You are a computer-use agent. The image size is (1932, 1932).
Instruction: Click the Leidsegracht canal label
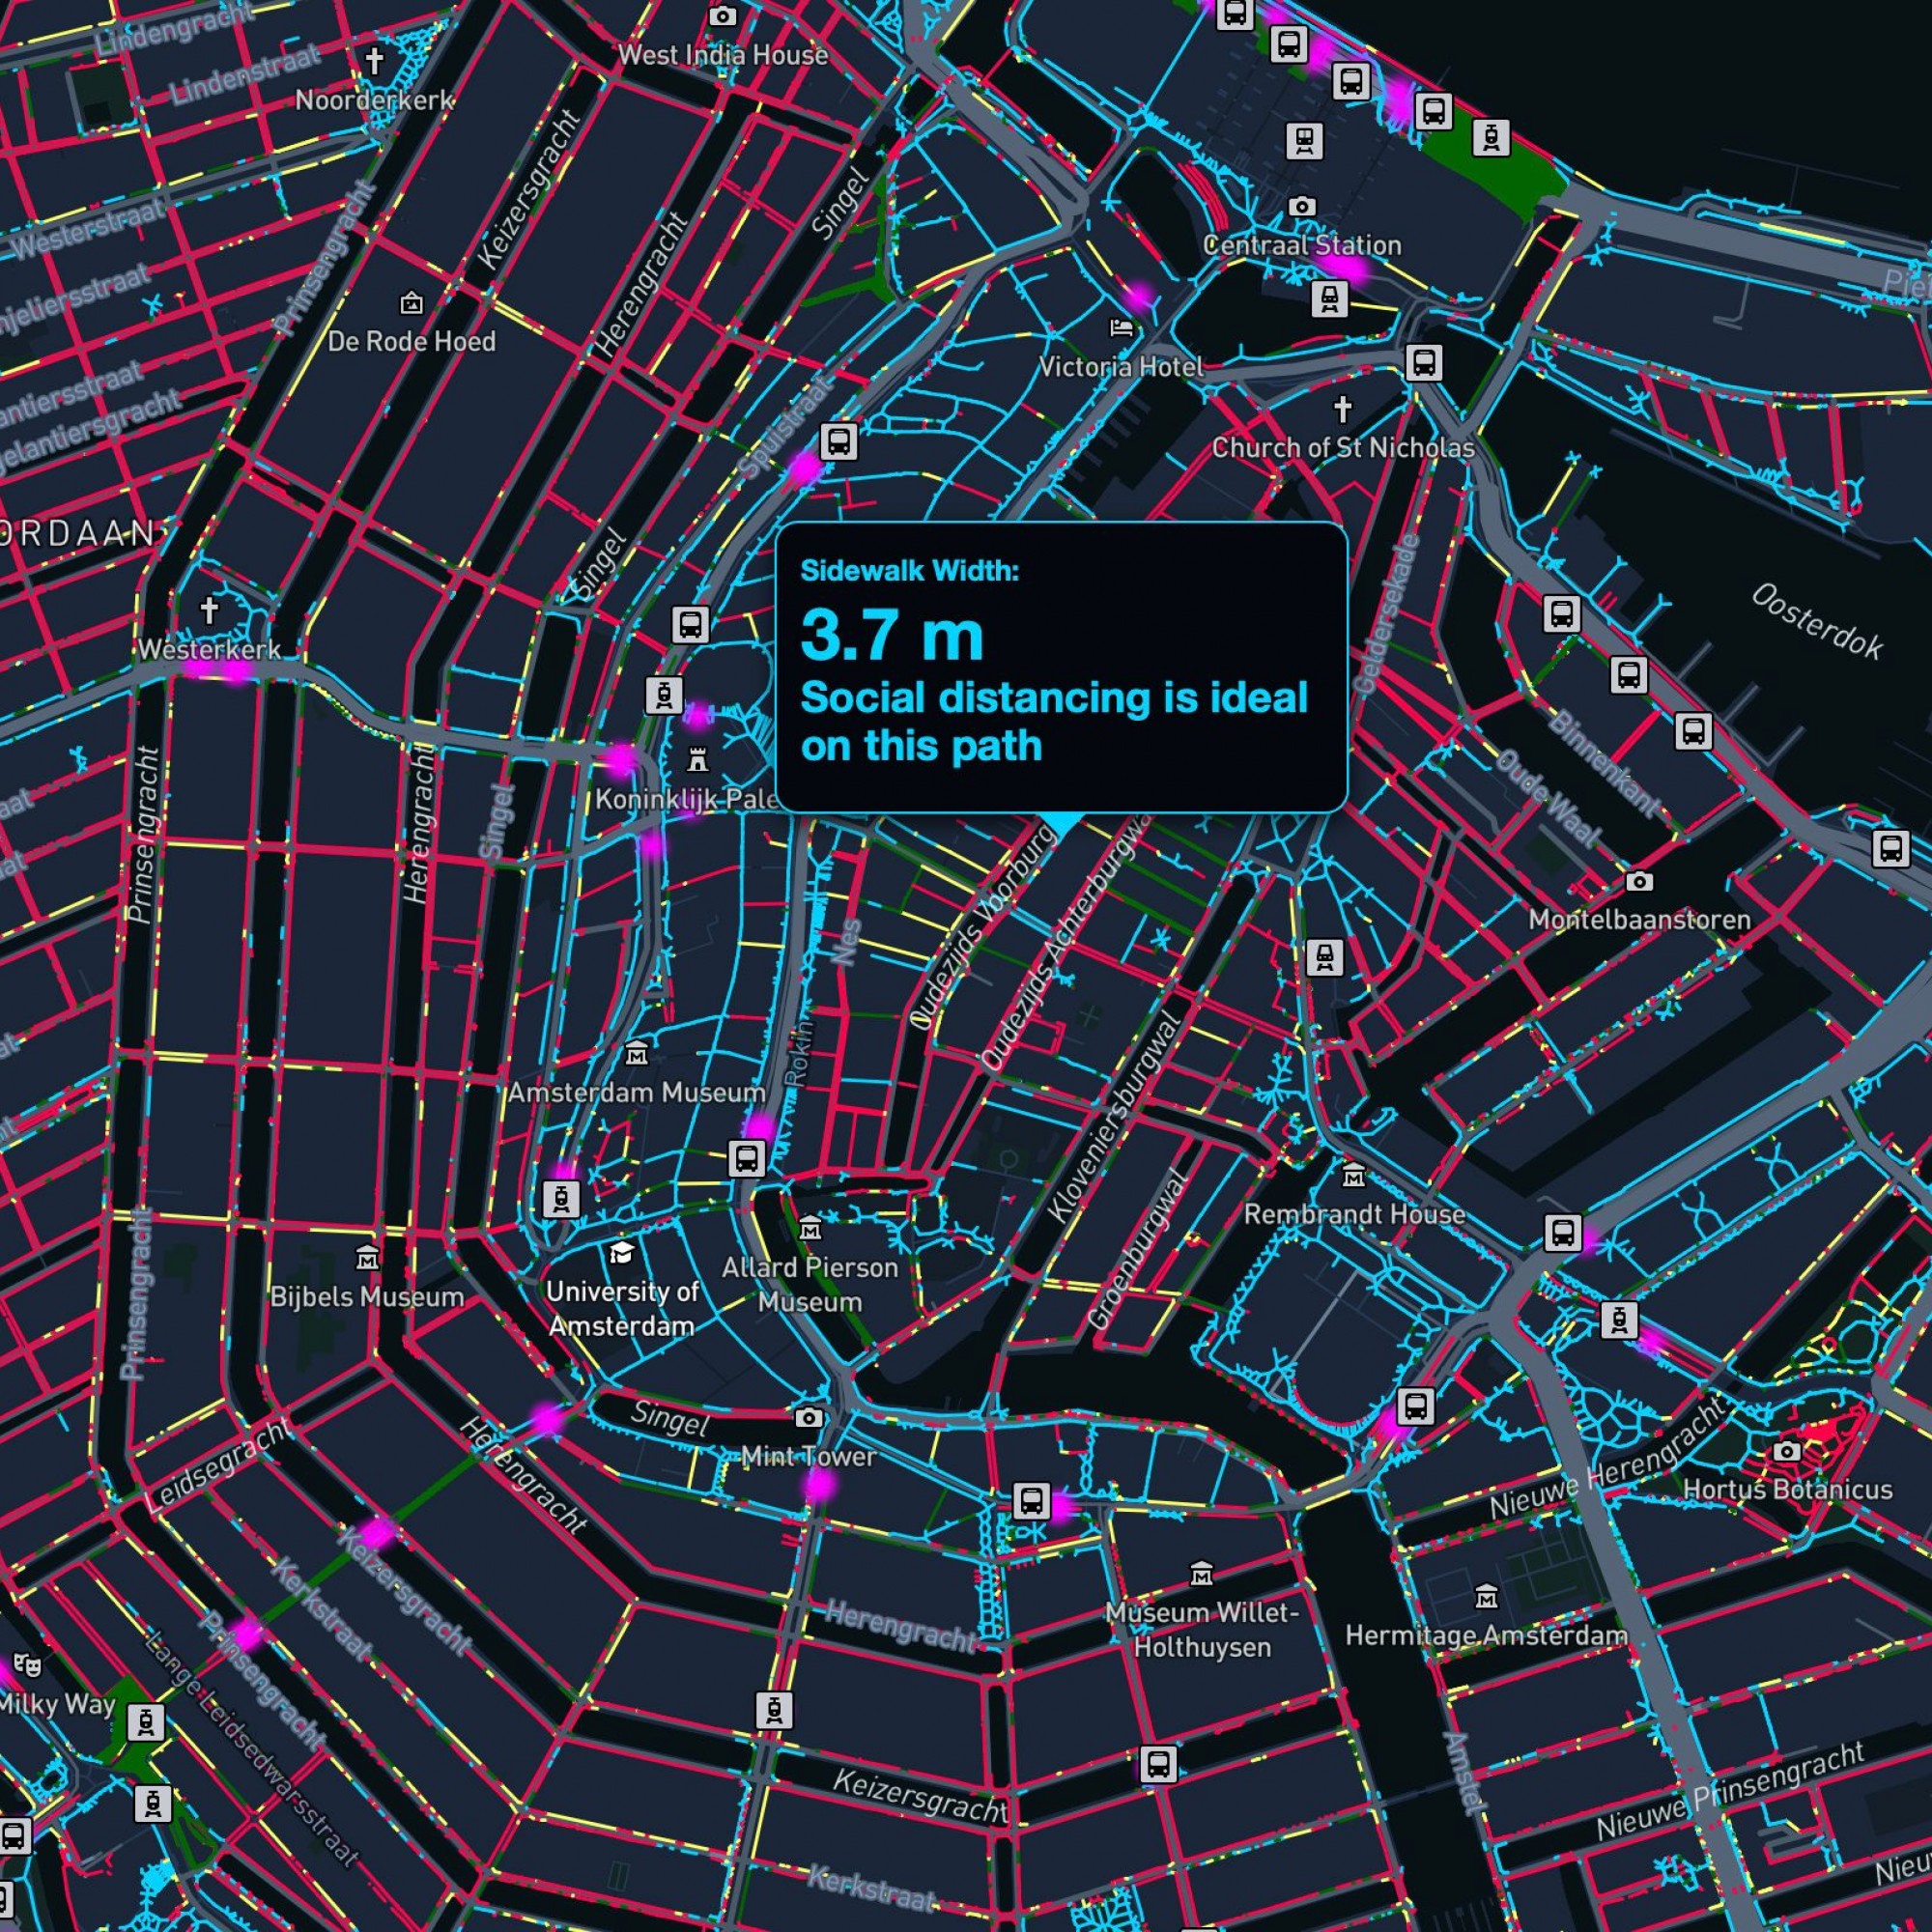coord(222,1463)
